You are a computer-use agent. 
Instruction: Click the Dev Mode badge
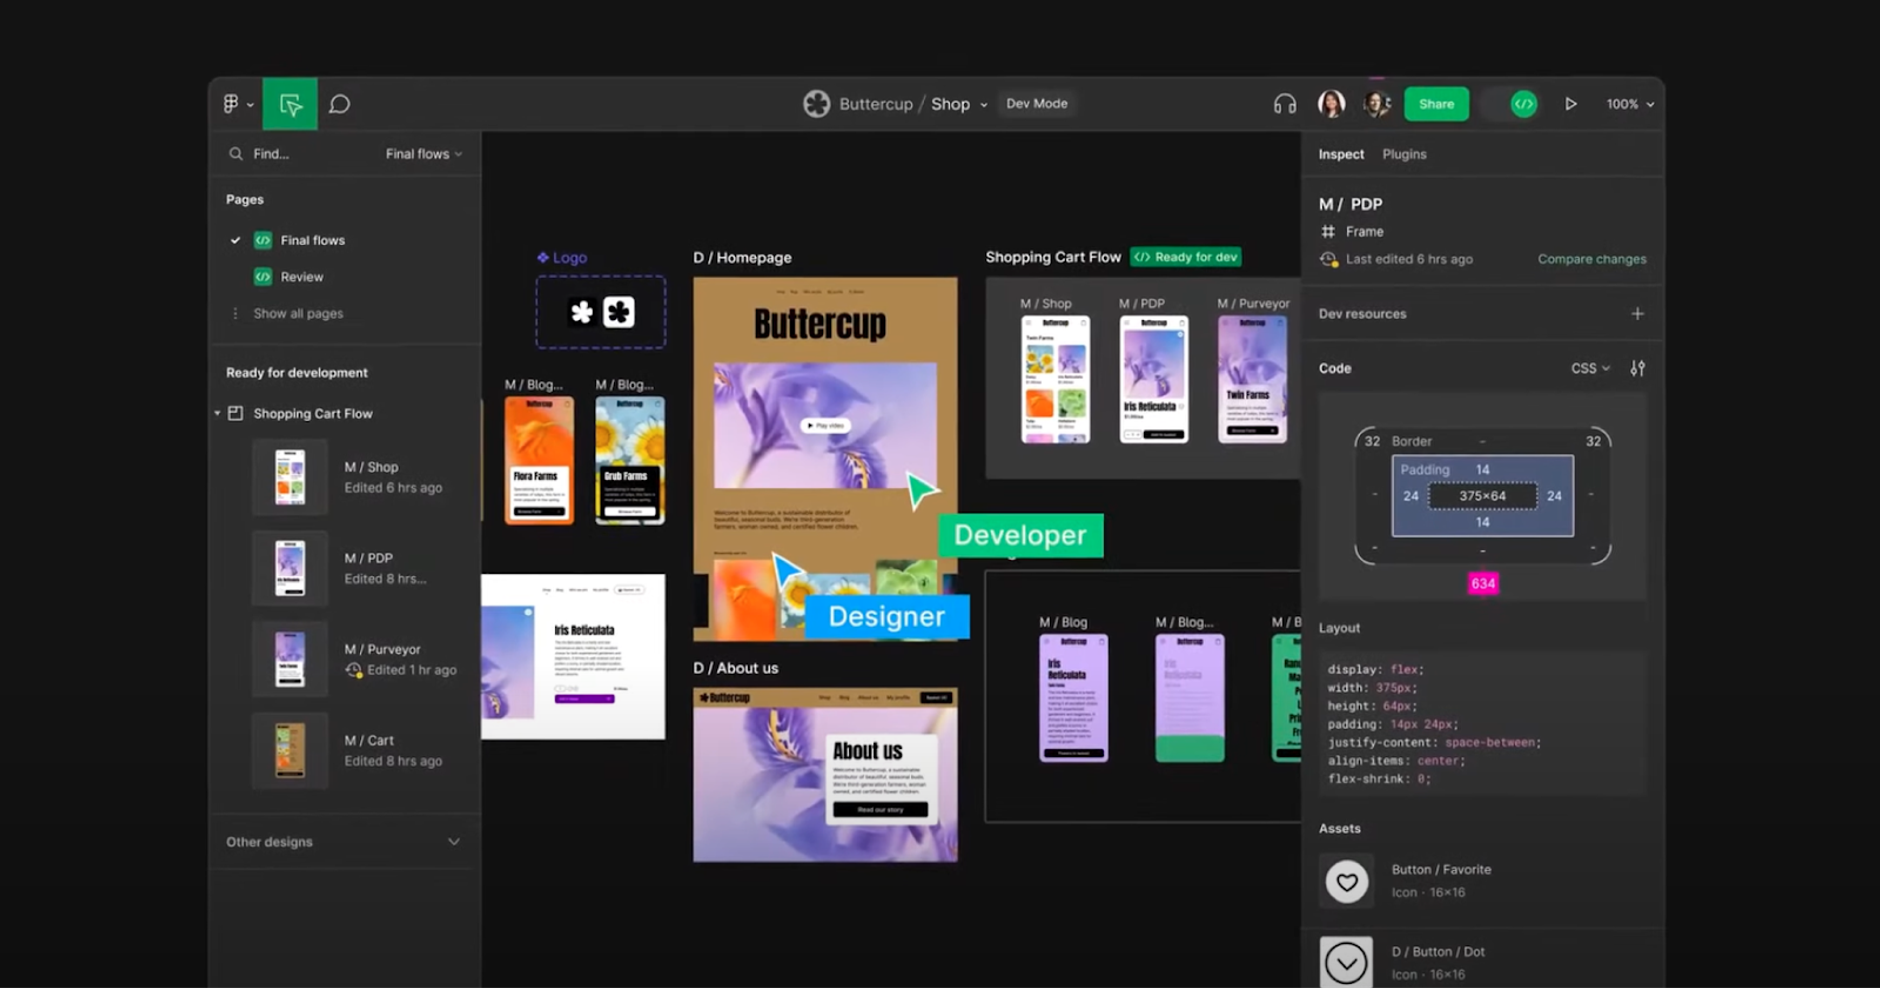pyautogui.click(x=1037, y=103)
